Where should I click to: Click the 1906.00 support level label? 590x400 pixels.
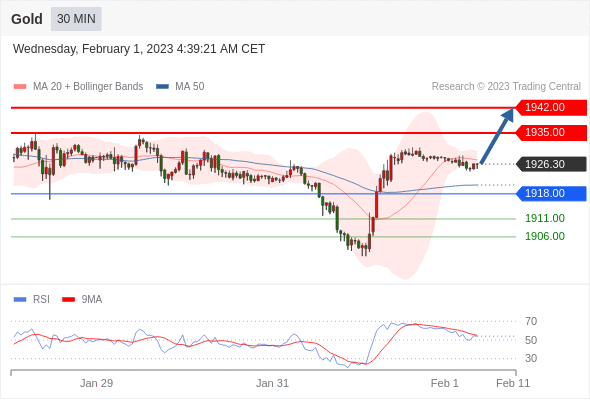click(545, 236)
